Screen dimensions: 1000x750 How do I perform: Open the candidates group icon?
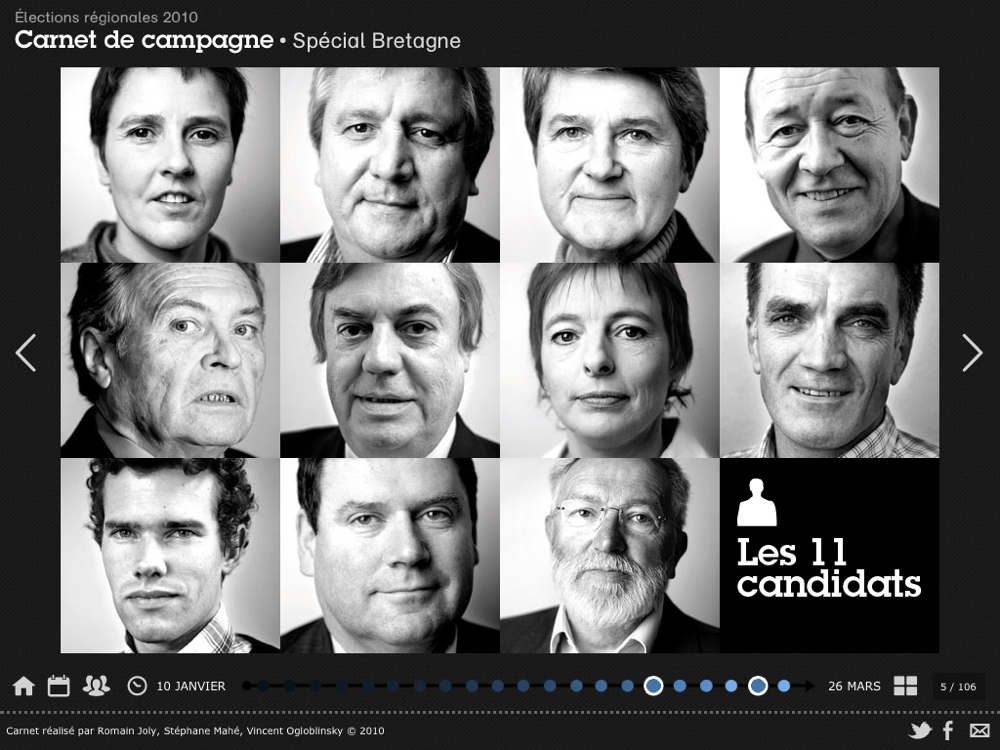96,686
